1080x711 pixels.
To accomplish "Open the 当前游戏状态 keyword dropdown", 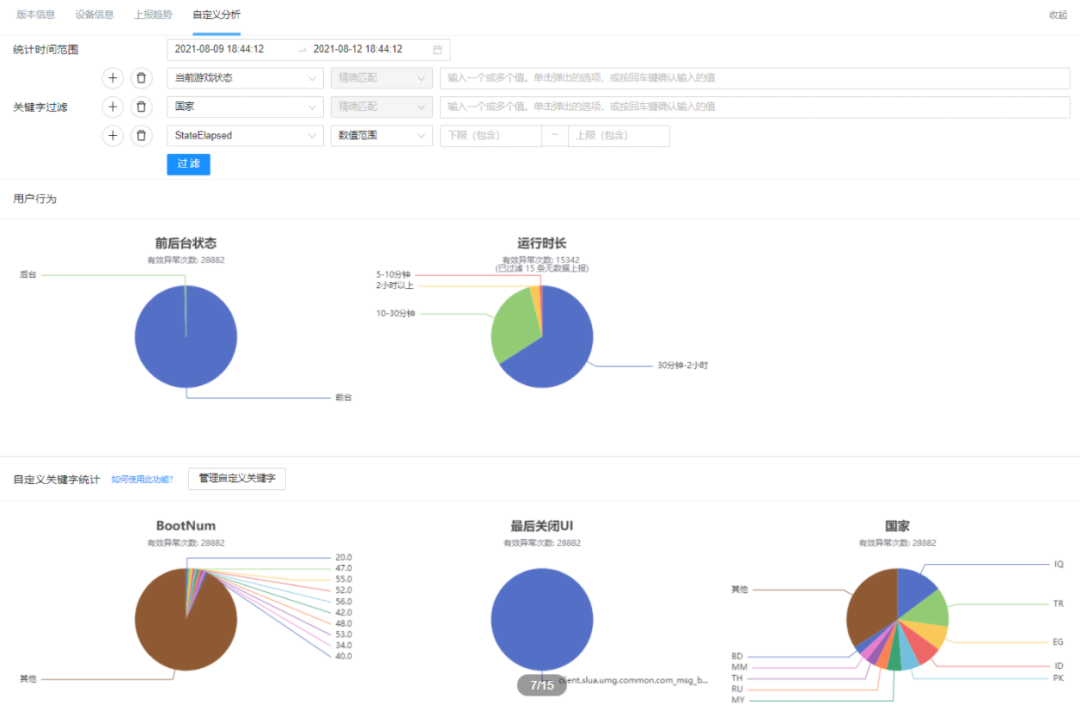I will [245, 78].
